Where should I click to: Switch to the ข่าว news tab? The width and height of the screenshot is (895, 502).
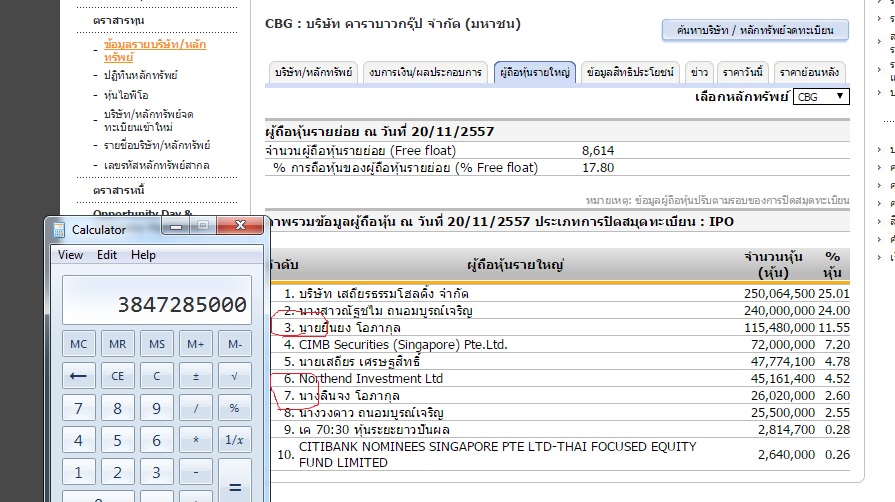[699, 73]
